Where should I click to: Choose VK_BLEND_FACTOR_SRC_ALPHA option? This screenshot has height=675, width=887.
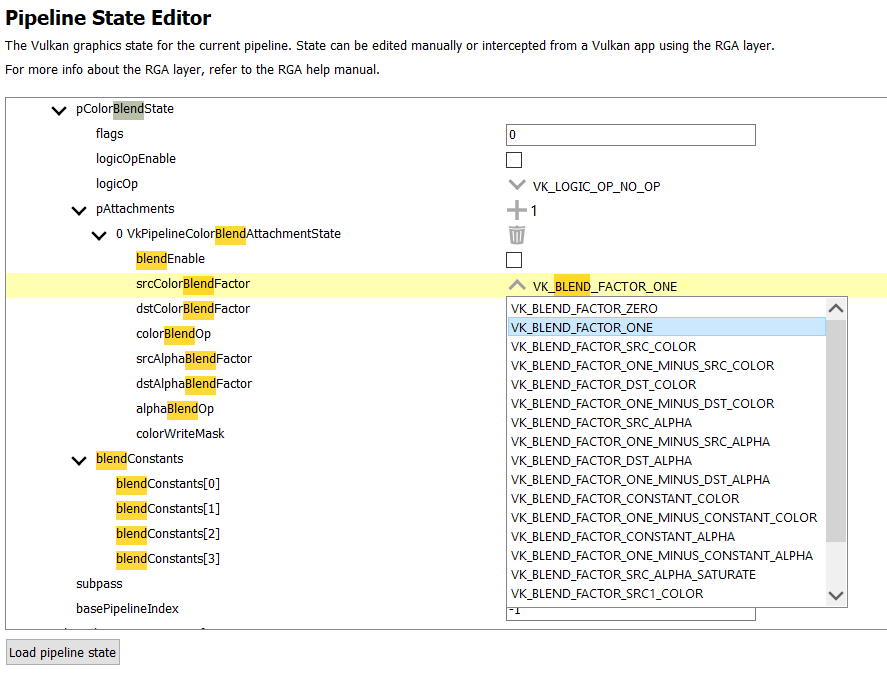pyautogui.click(x=601, y=423)
